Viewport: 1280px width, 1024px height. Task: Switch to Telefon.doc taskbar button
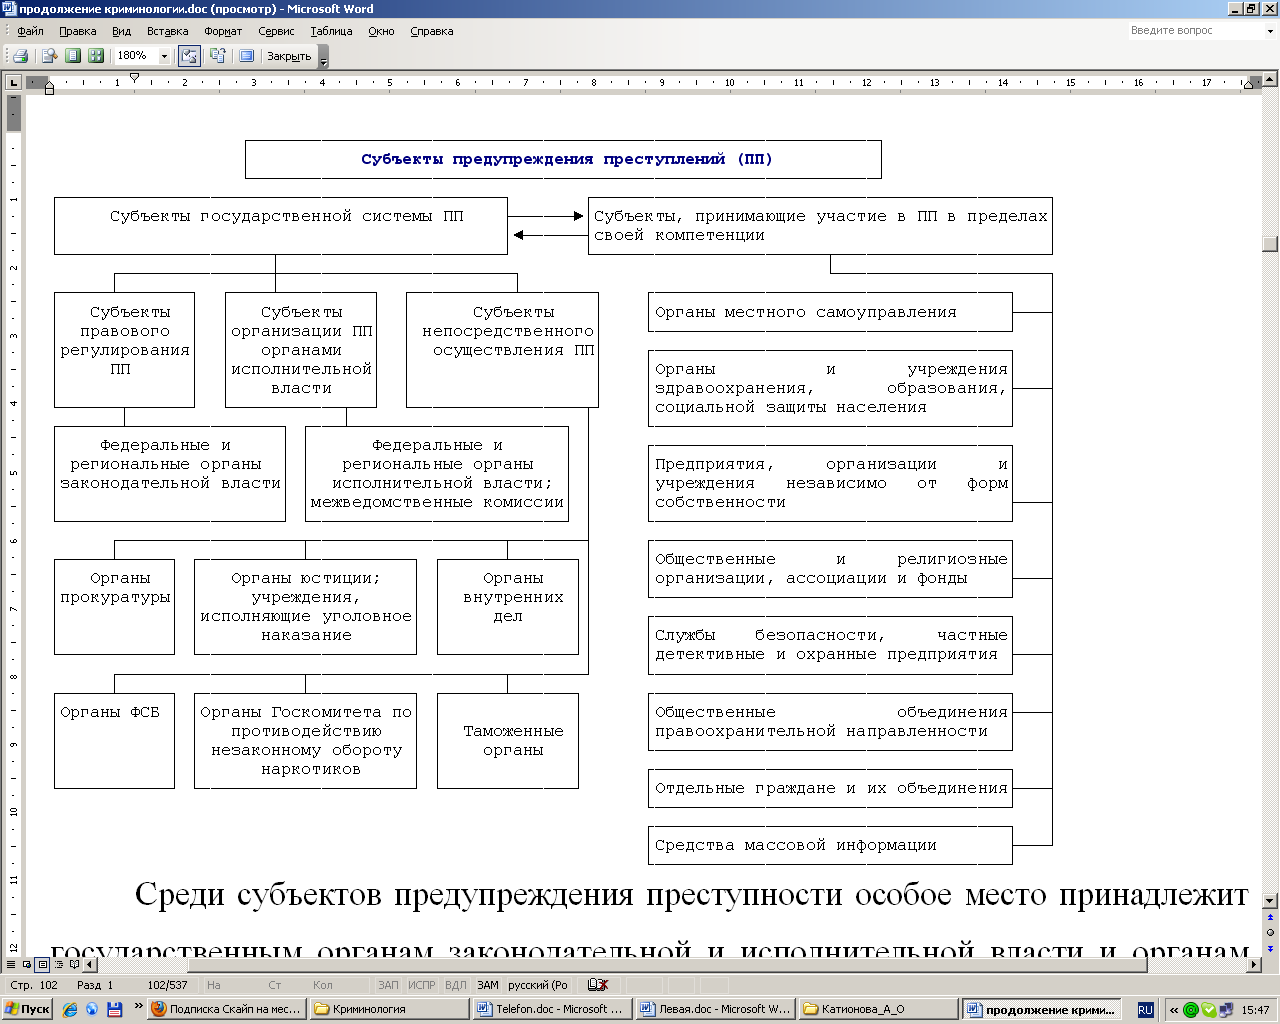tap(553, 1010)
